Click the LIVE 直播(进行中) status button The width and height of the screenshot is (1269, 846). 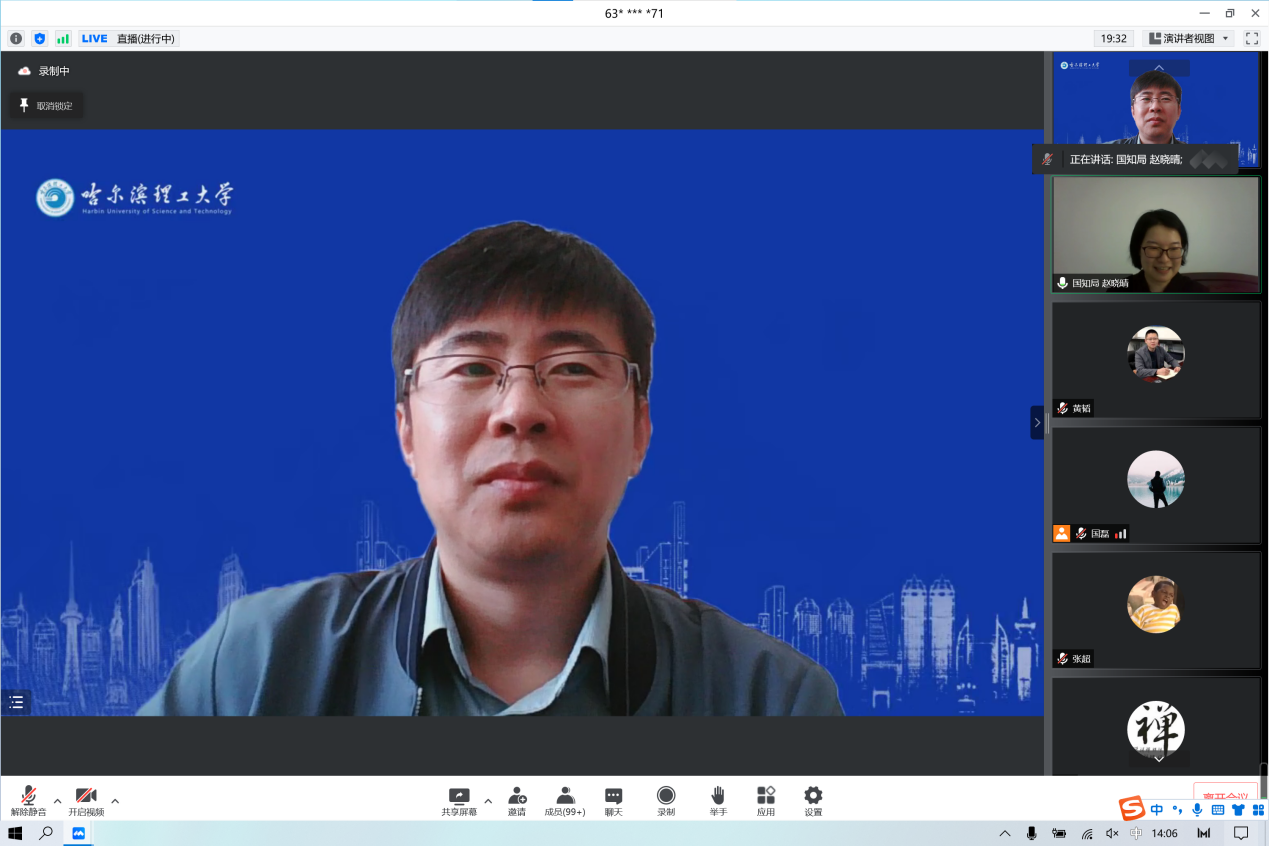(x=129, y=39)
